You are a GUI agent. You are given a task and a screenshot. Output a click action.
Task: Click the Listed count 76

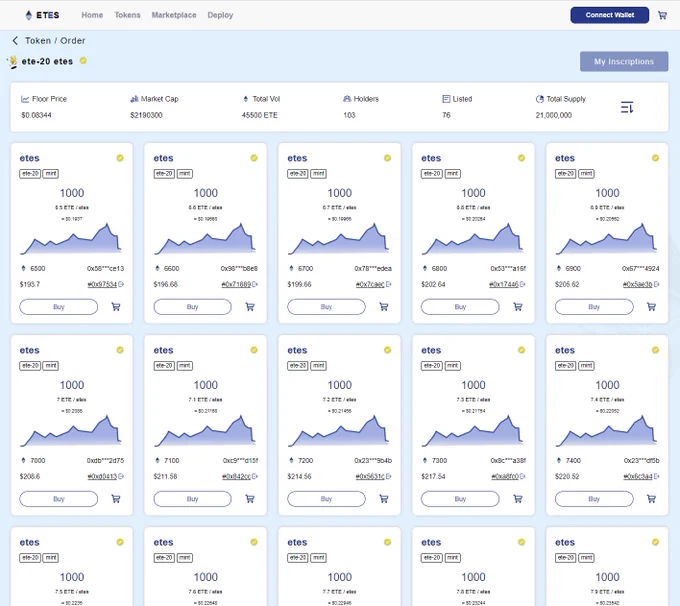pos(446,115)
